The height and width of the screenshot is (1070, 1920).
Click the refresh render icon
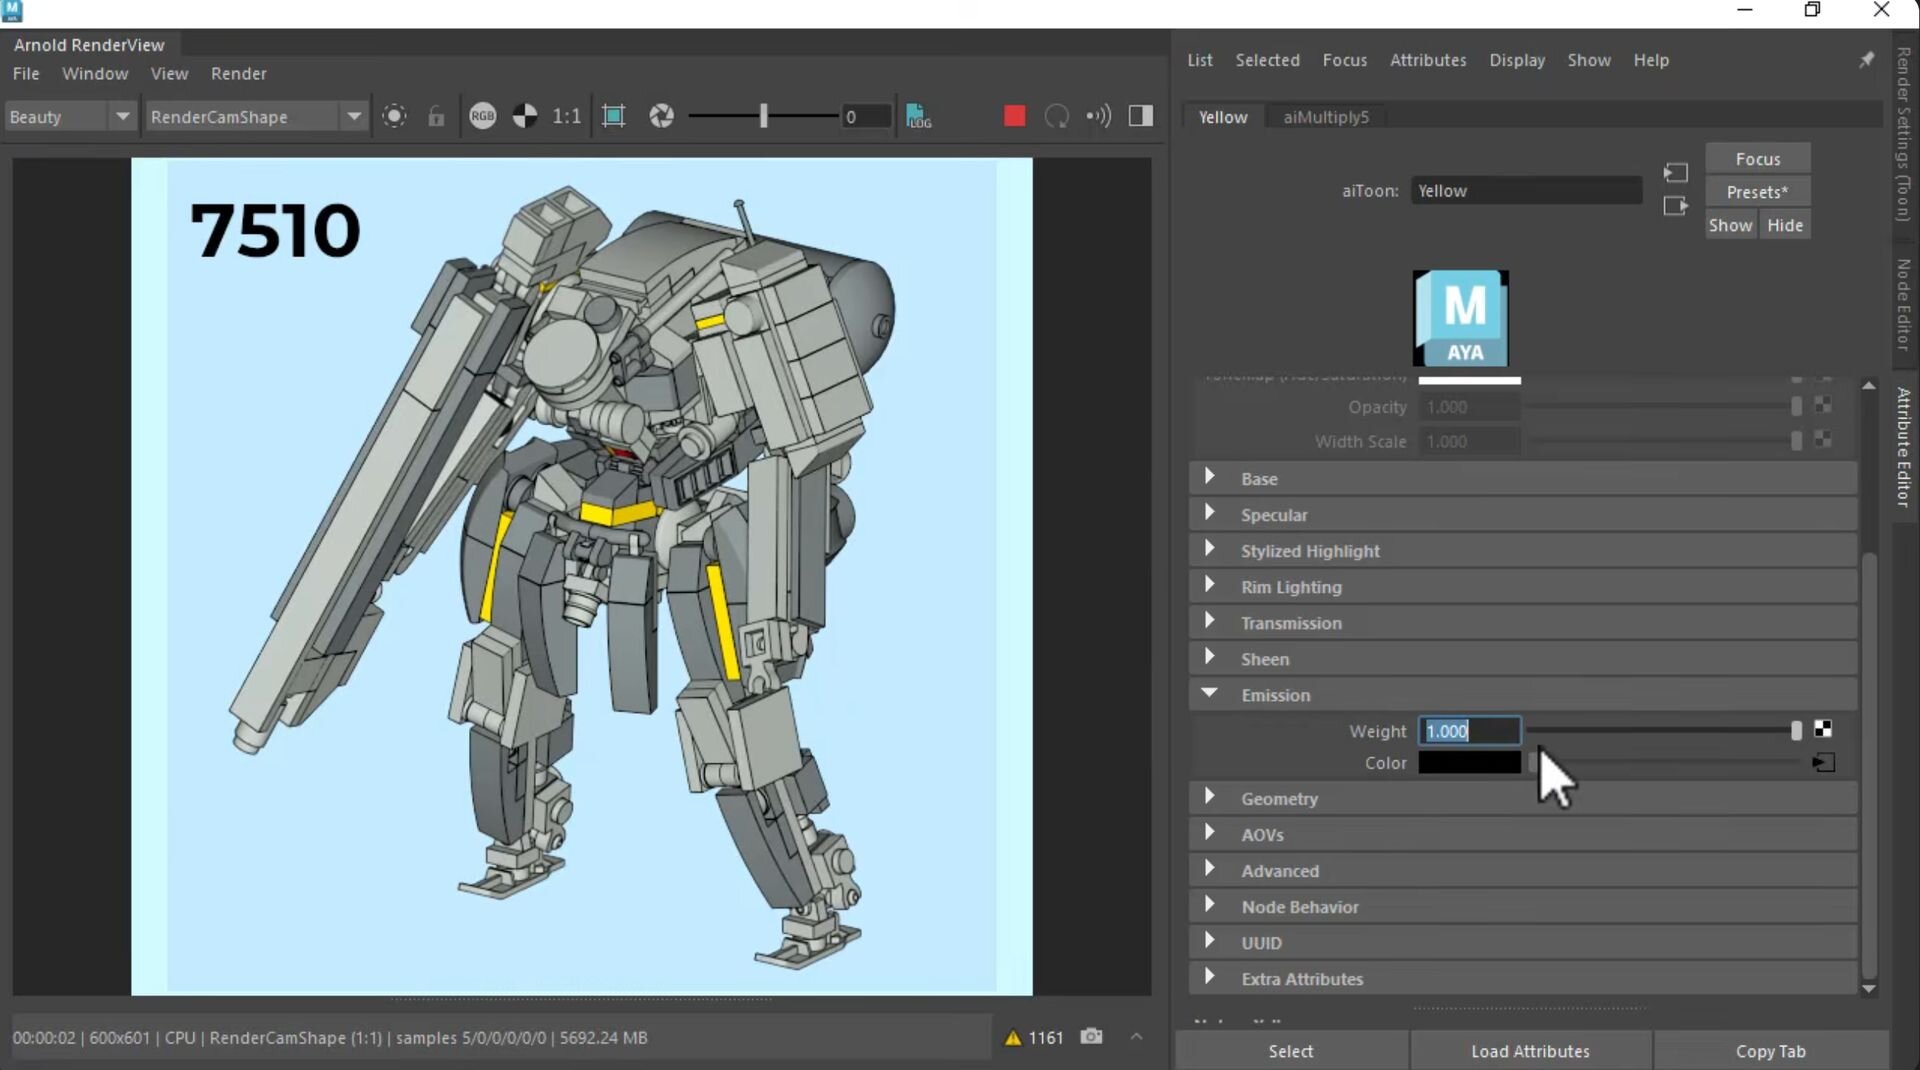pos(1056,116)
